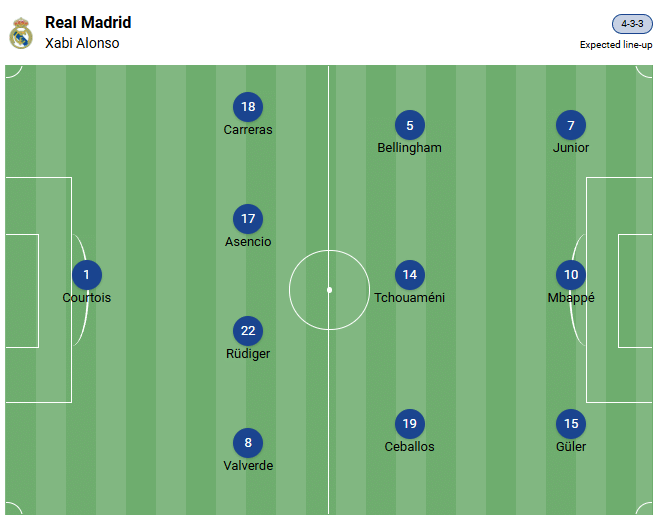The image size is (659, 520).
Task: Open the Real Madrid team name link
Action: [88, 23]
